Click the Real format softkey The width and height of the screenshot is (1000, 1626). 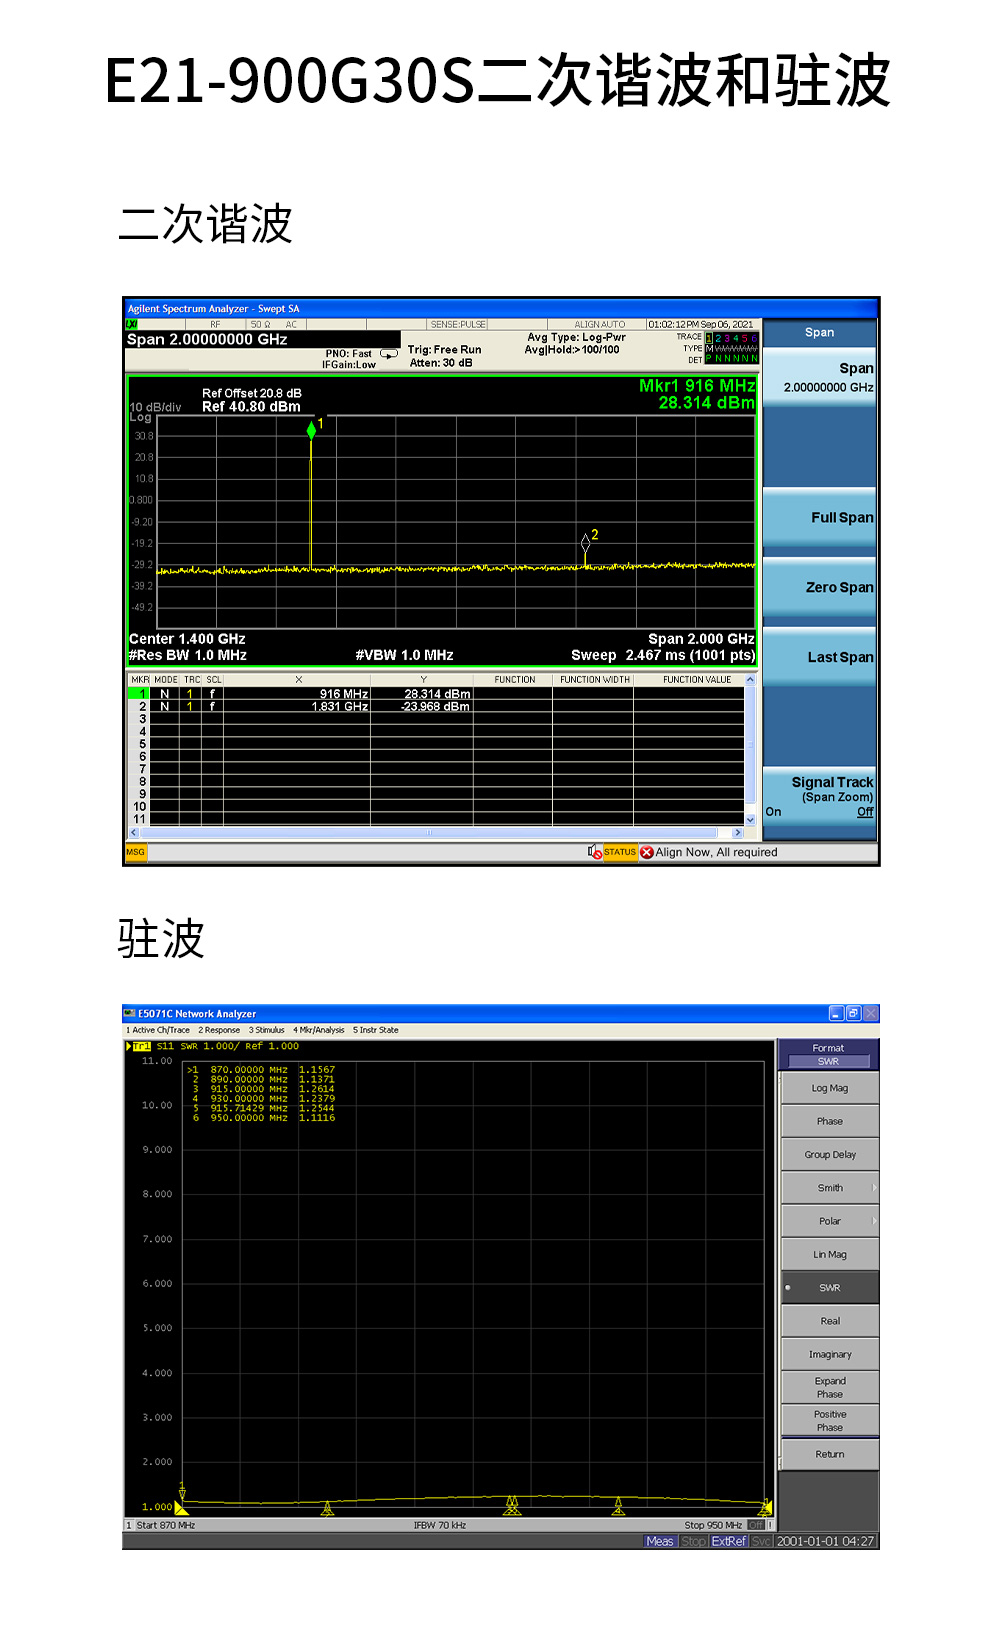coord(829,1321)
